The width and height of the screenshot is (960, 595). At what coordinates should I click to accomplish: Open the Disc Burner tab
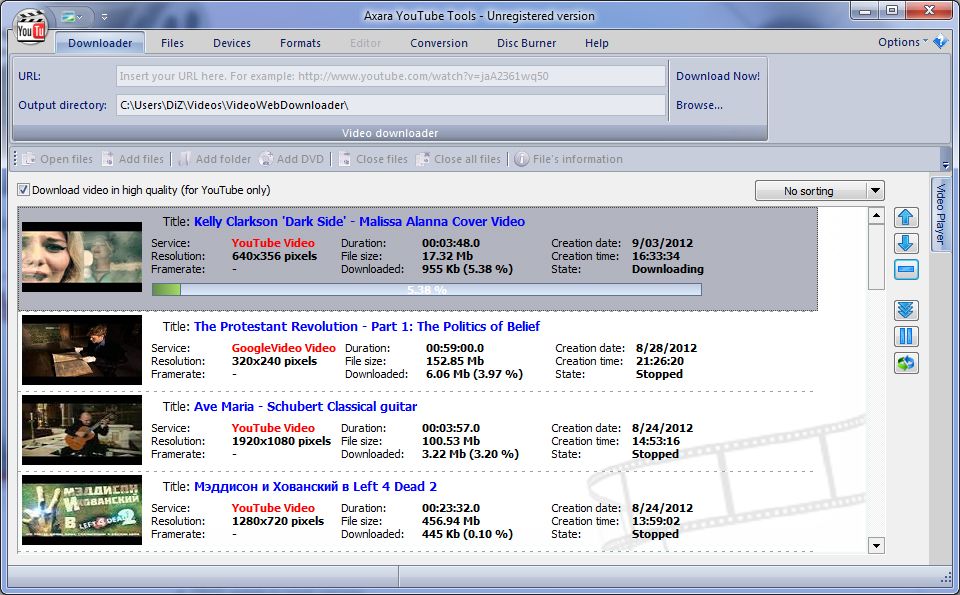coord(527,43)
